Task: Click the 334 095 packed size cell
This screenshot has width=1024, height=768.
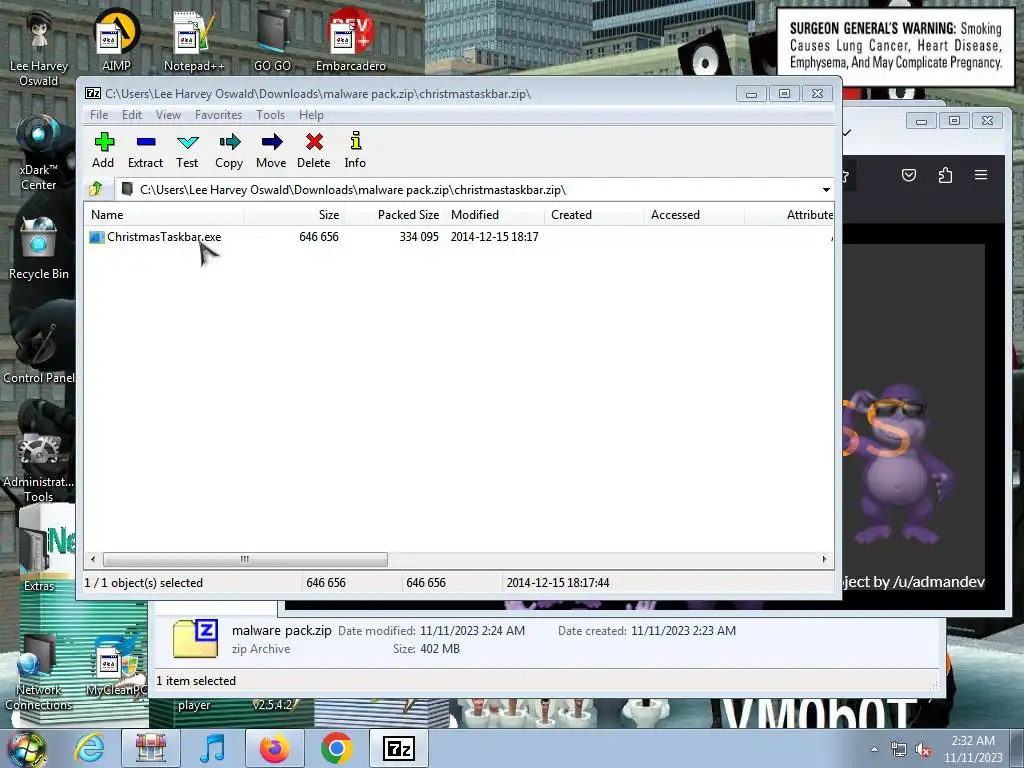Action: click(419, 237)
